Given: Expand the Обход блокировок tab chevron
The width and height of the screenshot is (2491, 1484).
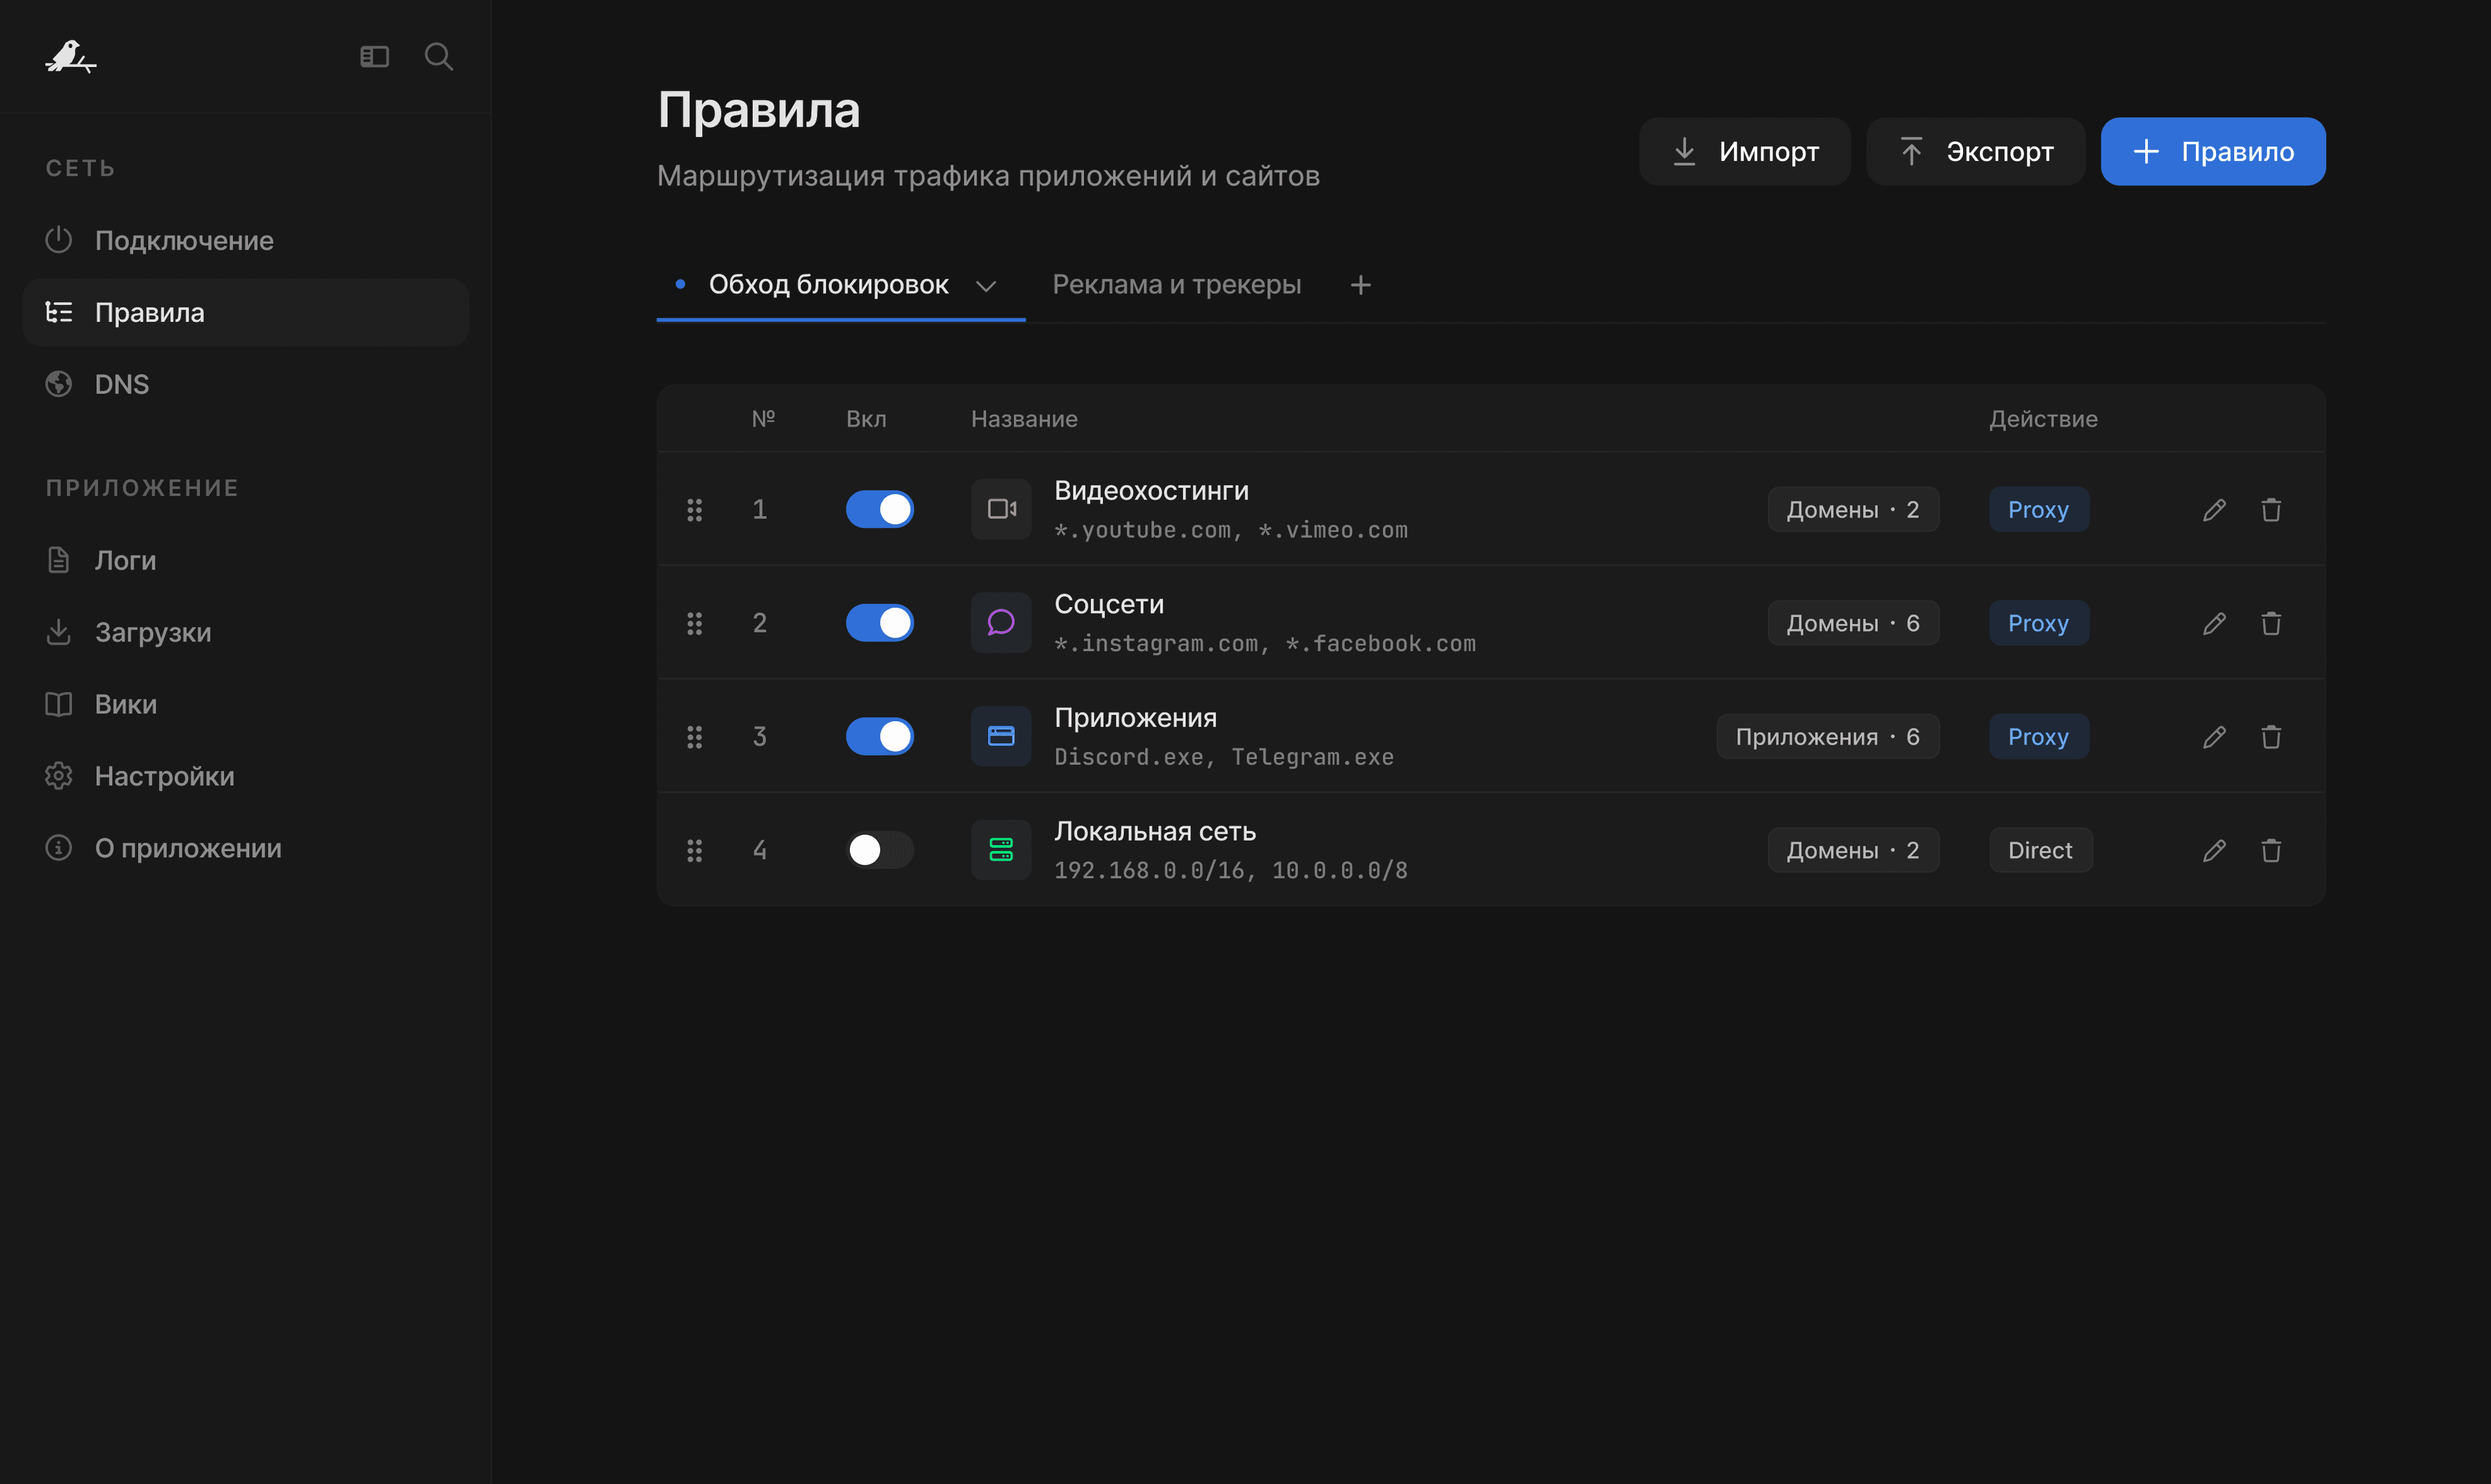Looking at the screenshot, I should [x=986, y=286].
